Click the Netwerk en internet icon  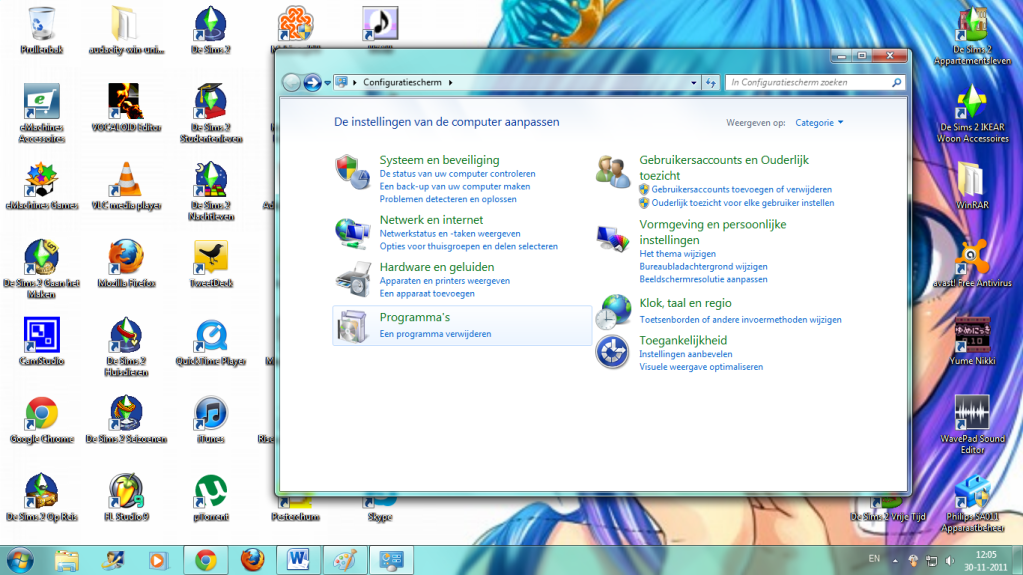click(x=352, y=232)
